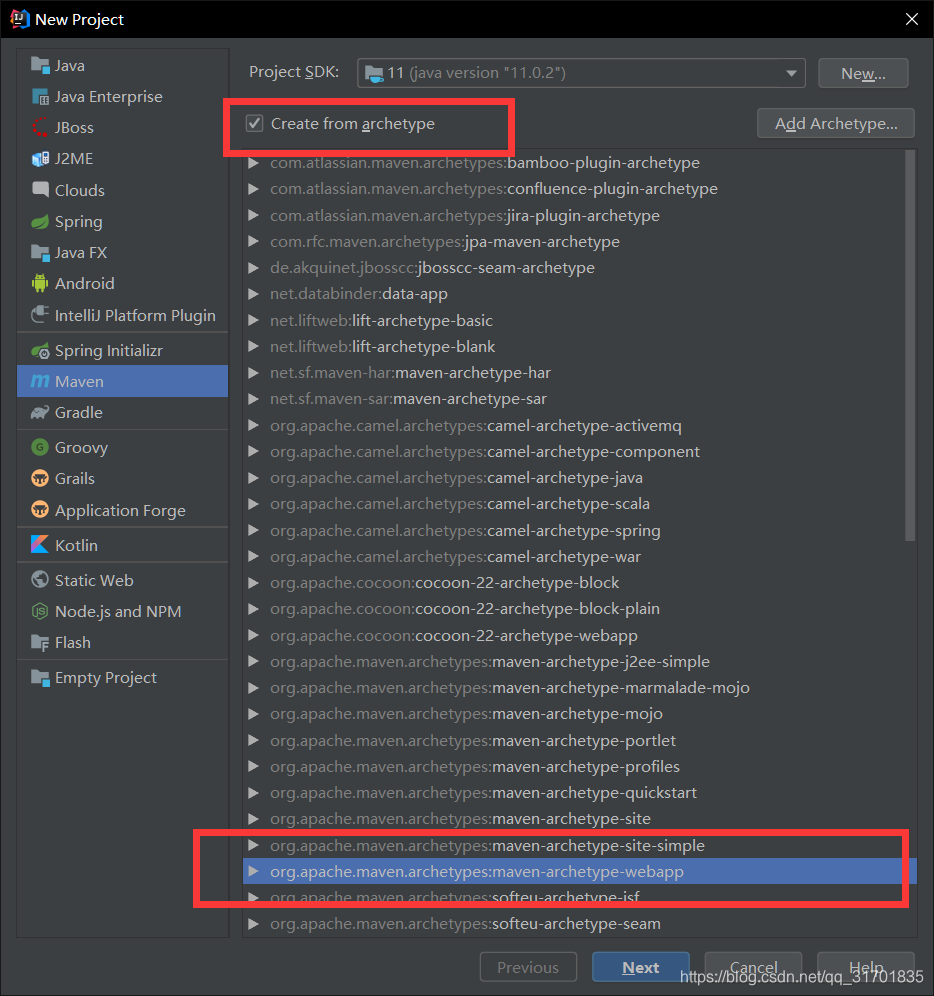Click the Static Web globe icon

40,579
